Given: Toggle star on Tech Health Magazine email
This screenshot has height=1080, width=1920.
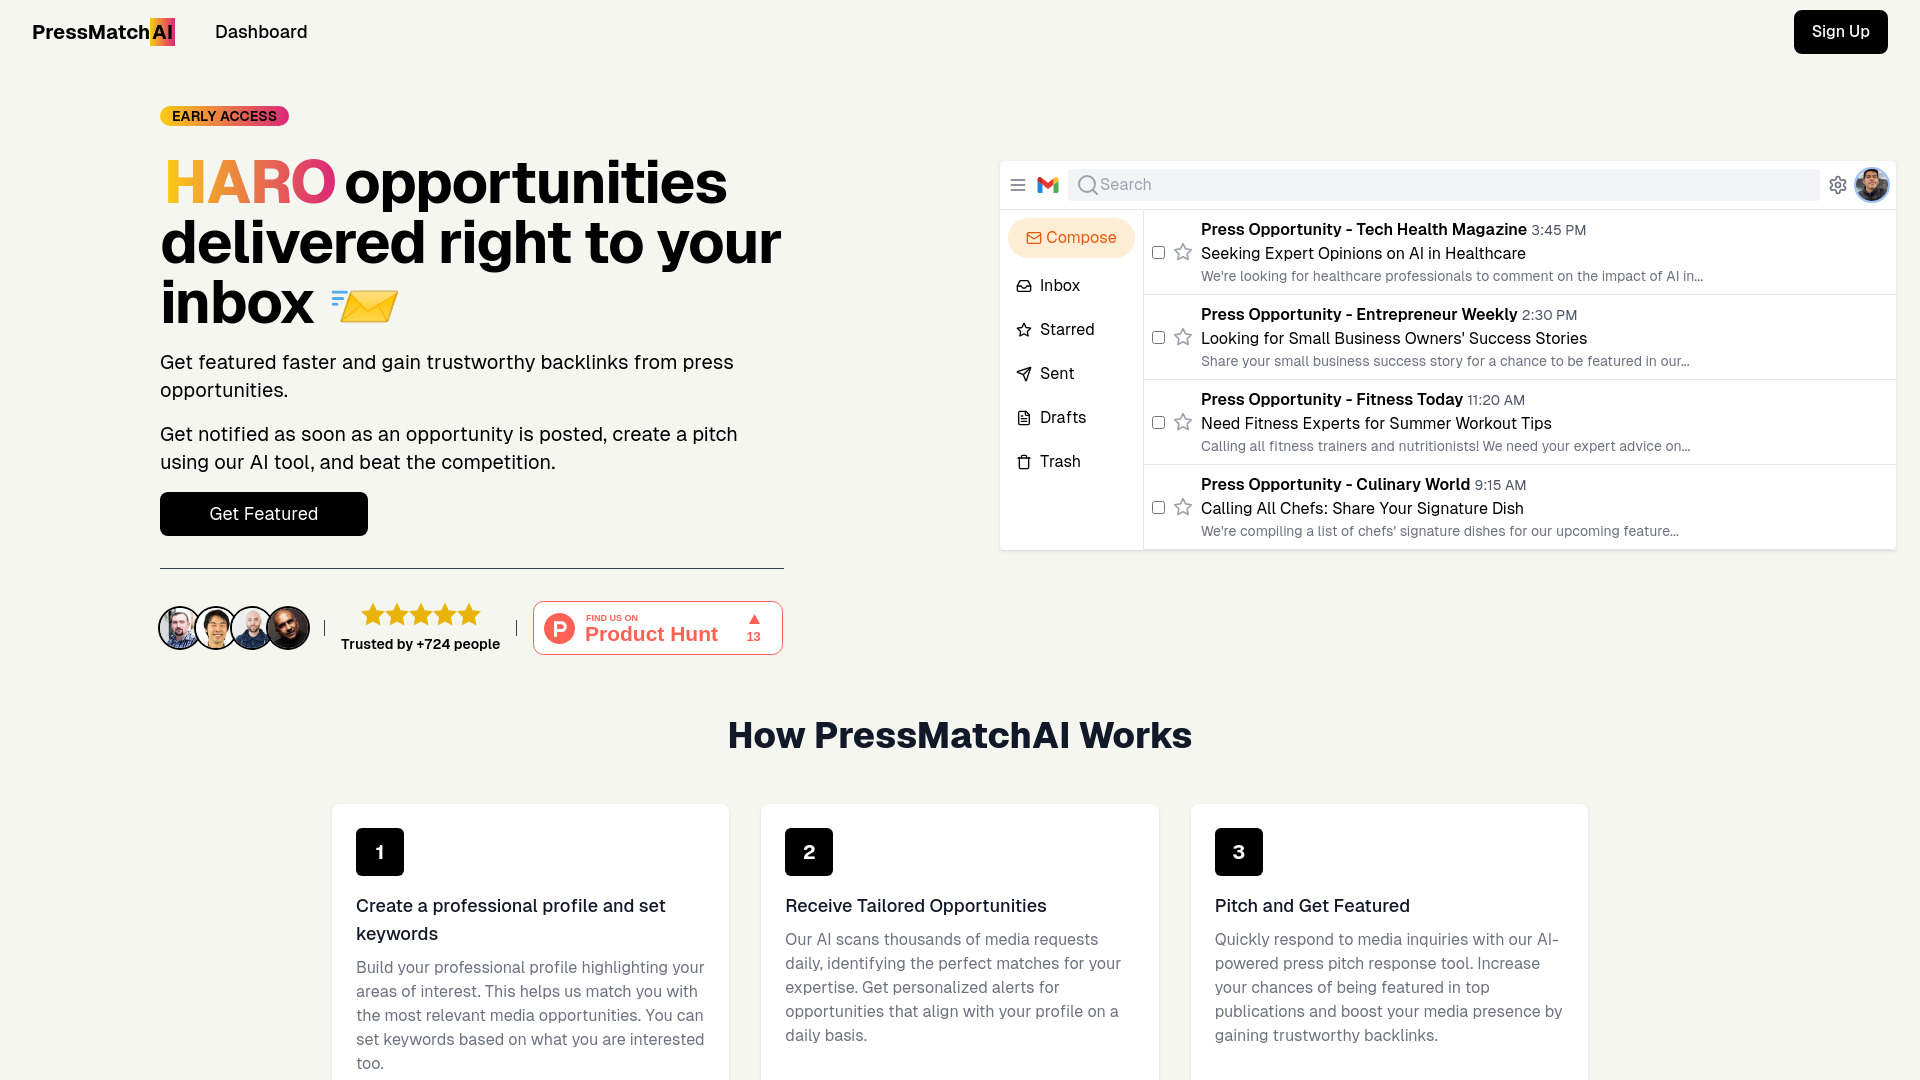Looking at the screenshot, I should click(1182, 252).
